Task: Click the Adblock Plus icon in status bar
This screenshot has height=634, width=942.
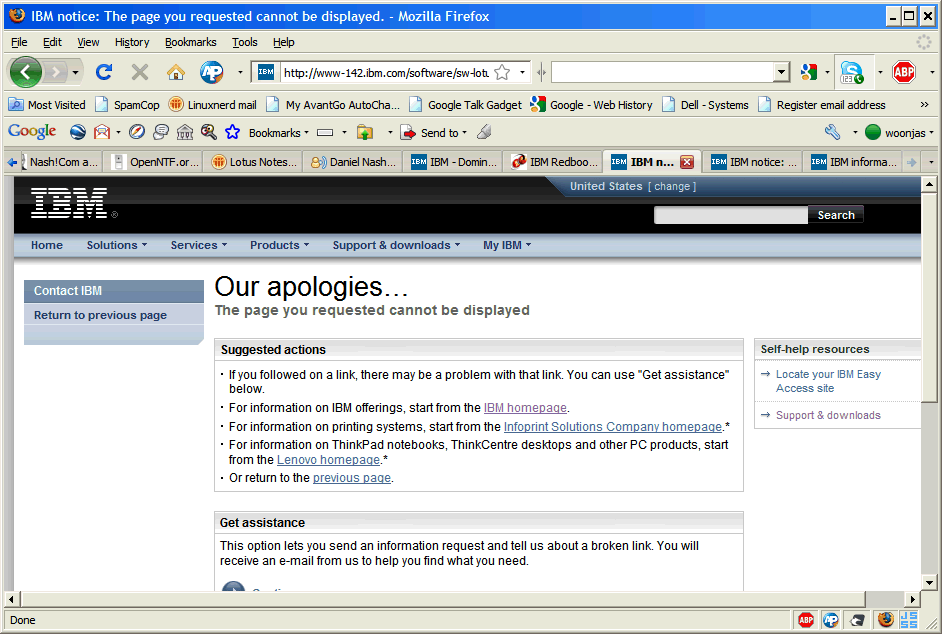Action: pos(806,620)
